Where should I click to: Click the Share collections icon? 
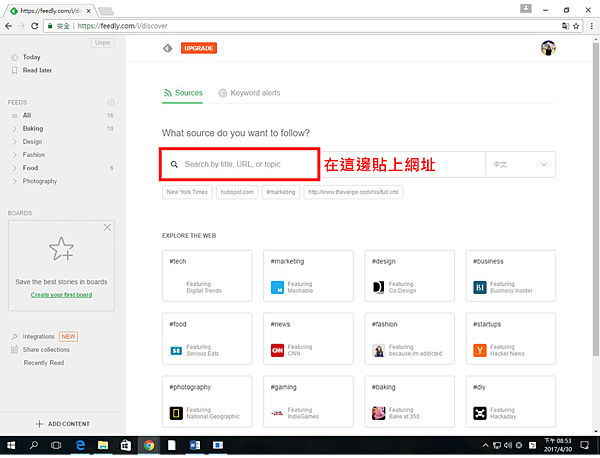[15, 350]
